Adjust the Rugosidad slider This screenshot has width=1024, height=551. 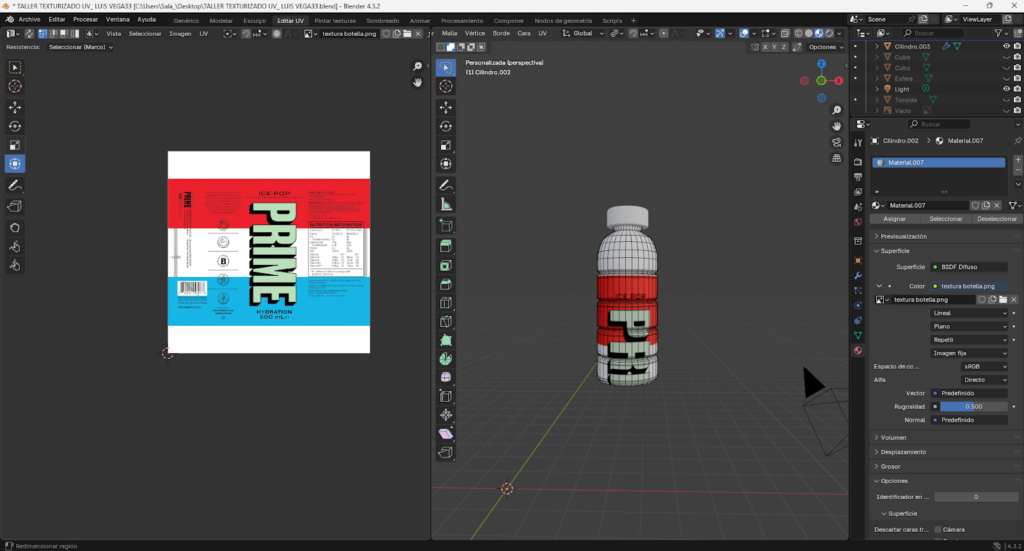973,407
